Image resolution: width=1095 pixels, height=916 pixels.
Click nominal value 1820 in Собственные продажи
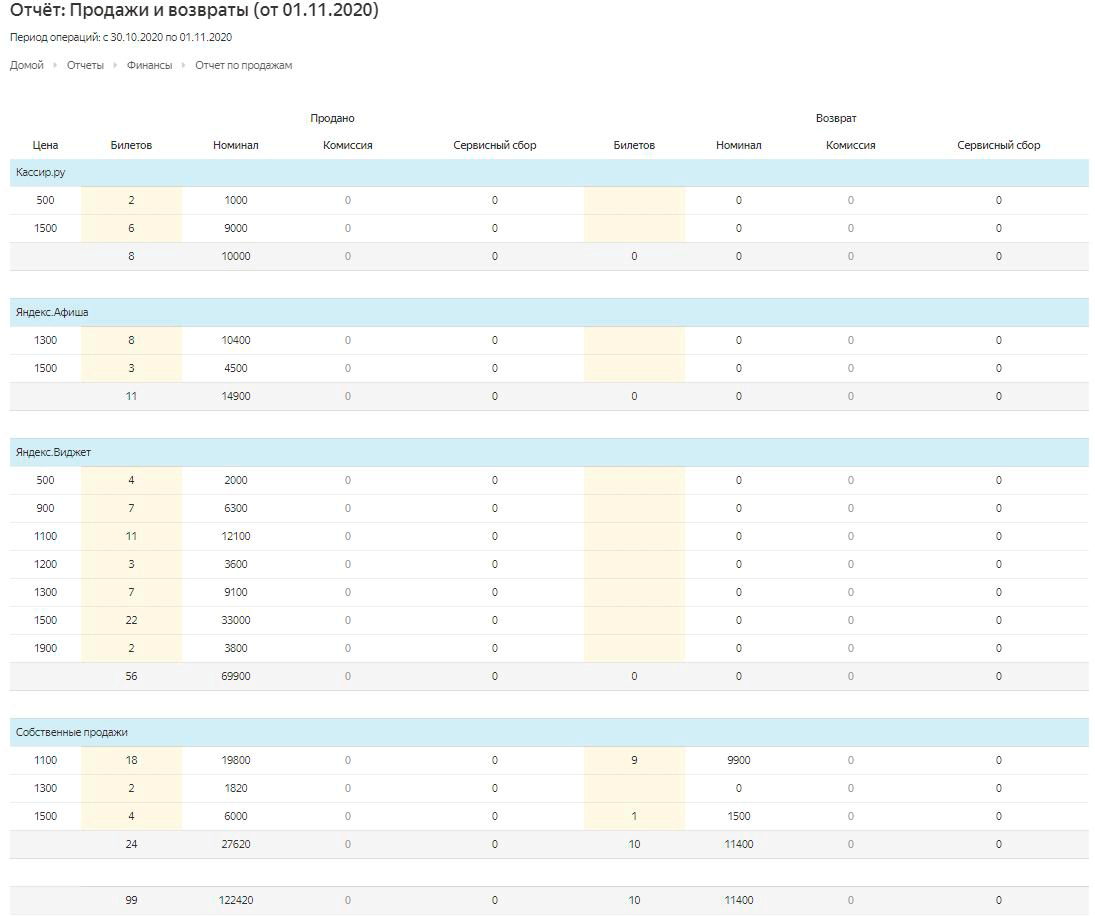[236, 788]
